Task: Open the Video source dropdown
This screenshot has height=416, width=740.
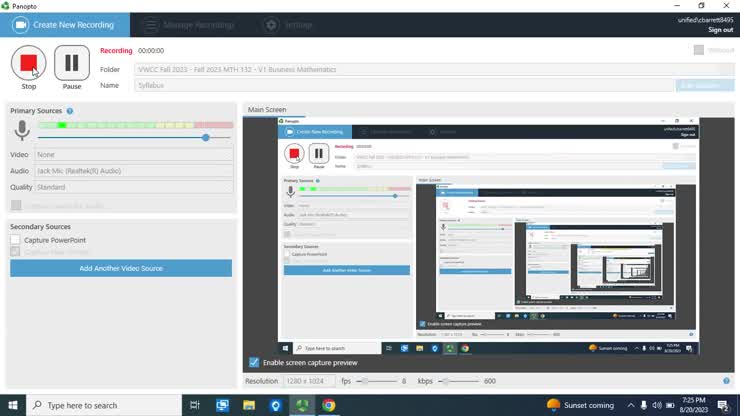Action: tap(133, 155)
